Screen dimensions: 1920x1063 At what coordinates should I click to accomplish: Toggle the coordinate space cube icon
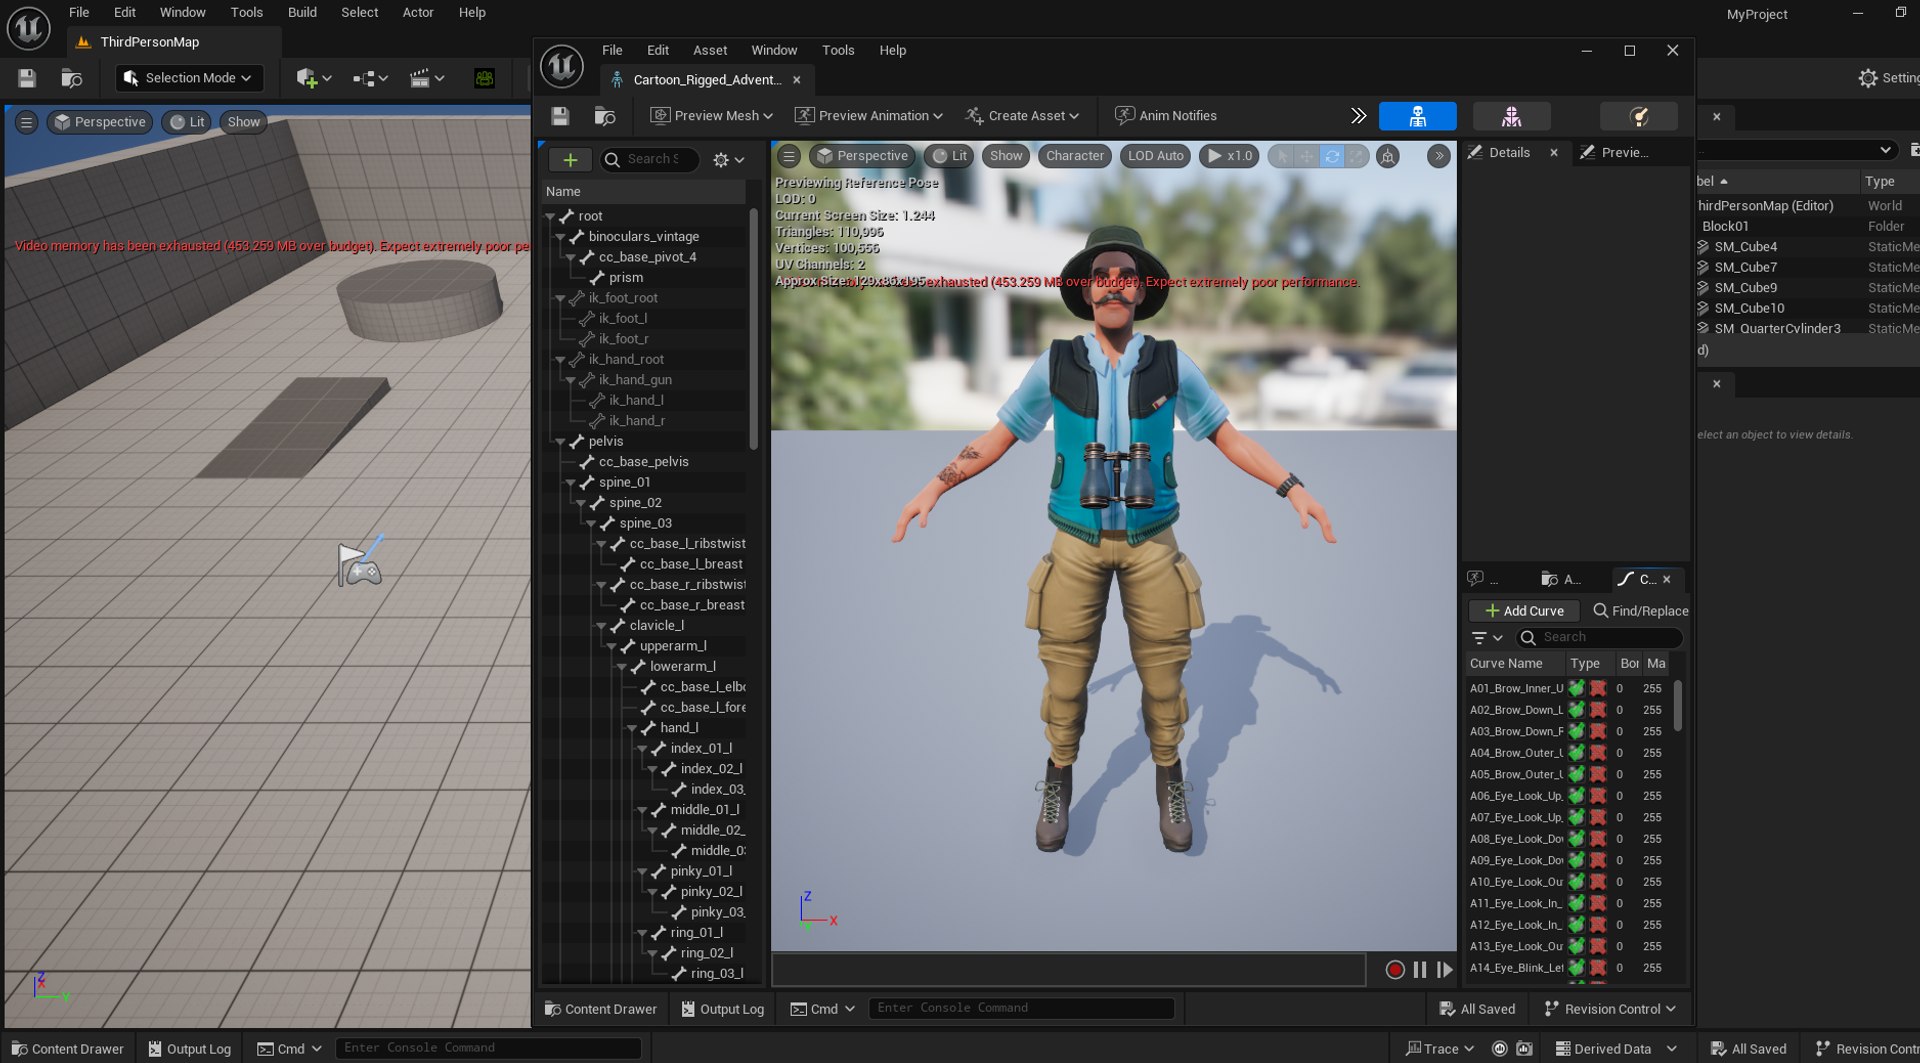pyautogui.click(x=1388, y=156)
